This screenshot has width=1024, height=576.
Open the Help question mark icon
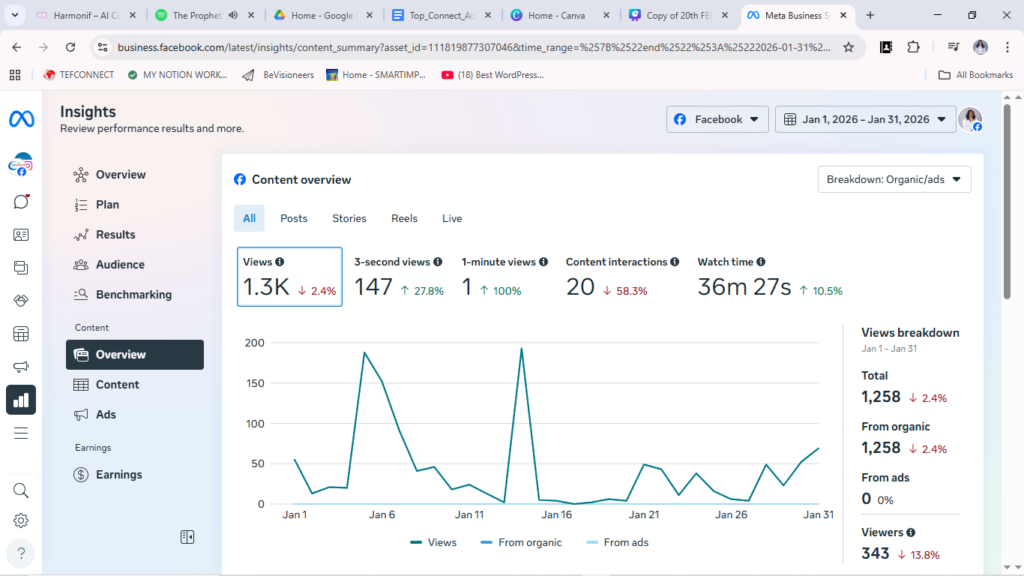pos(21,553)
